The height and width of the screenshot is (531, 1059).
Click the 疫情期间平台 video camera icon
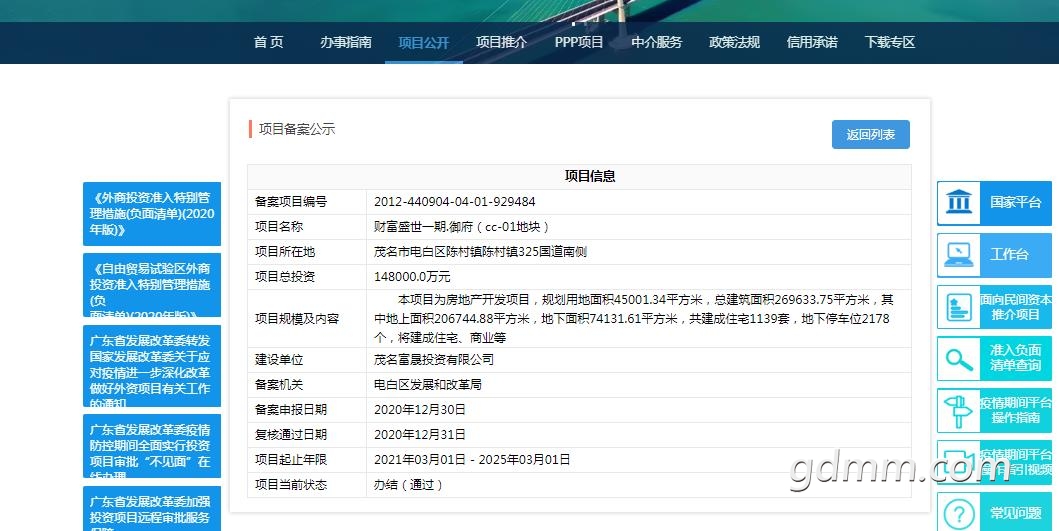(958, 462)
